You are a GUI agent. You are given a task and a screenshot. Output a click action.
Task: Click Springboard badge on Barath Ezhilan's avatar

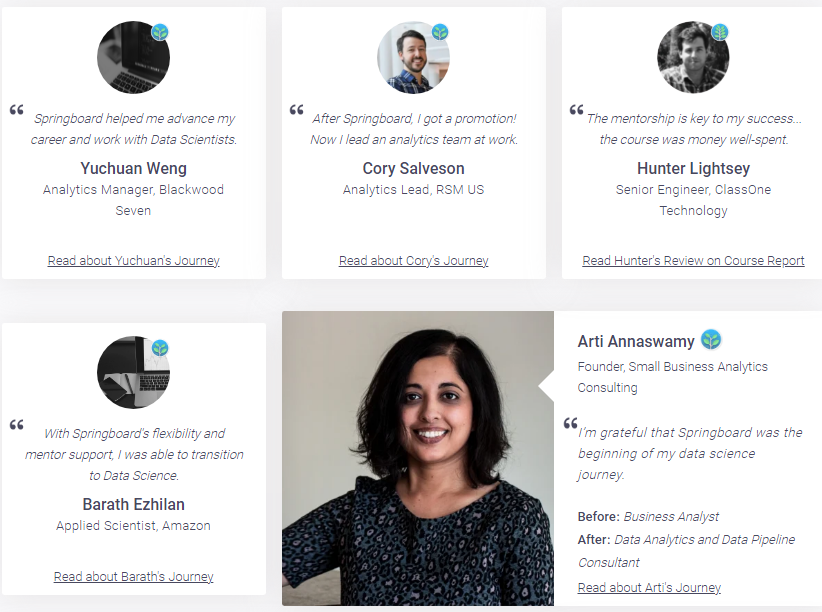click(160, 348)
